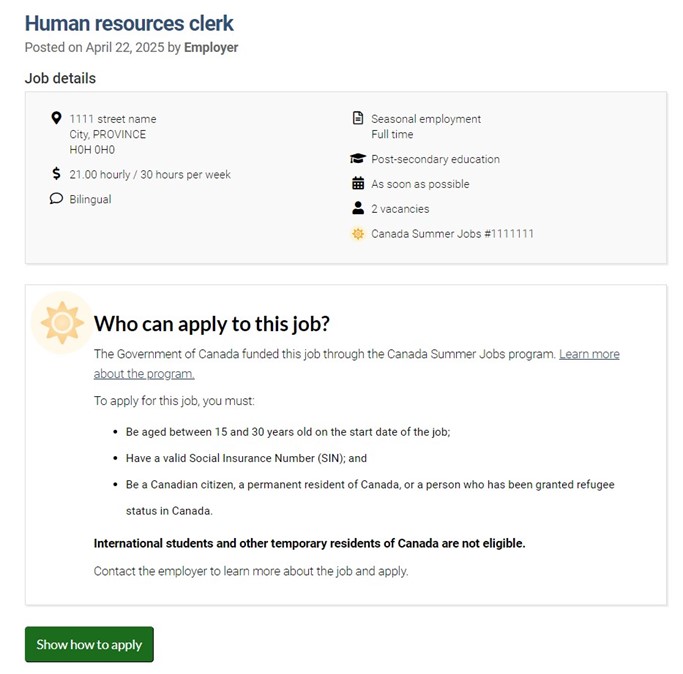Image resolution: width=683 pixels, height=674 pixels.
Task: Click the document icon beside Seasonal employment
Action: pyautogui.click(x=358, y=118)
